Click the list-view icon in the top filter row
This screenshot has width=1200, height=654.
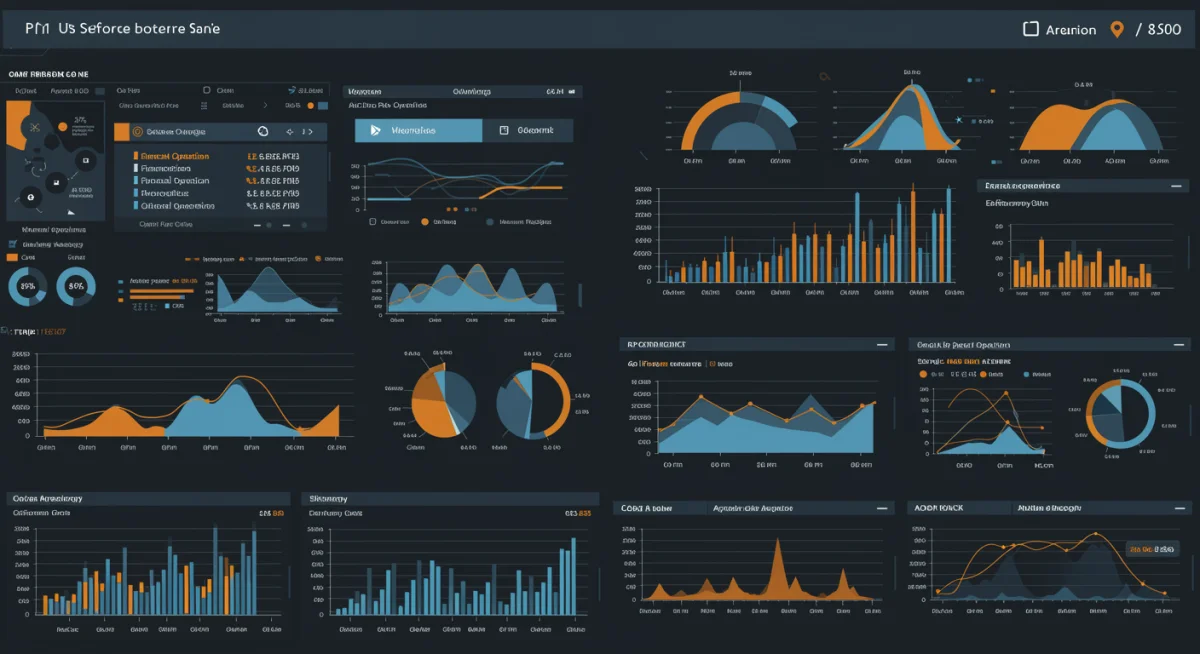tap(203, 106)
